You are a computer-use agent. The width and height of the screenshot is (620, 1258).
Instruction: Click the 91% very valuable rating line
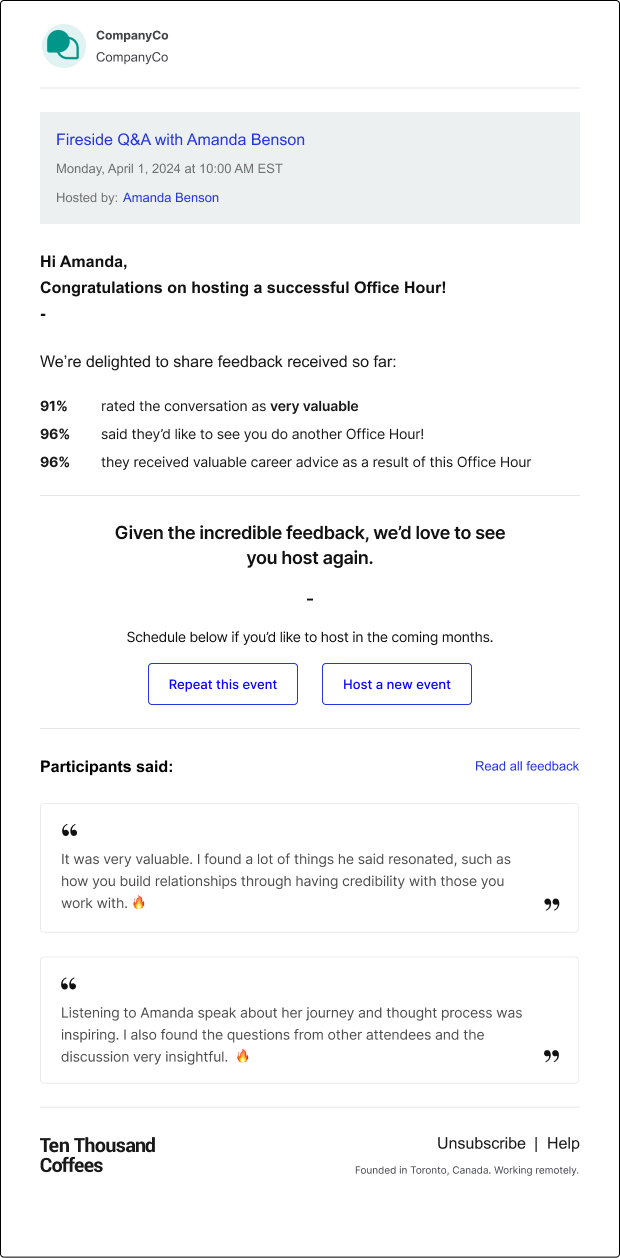tap(199, 406)
